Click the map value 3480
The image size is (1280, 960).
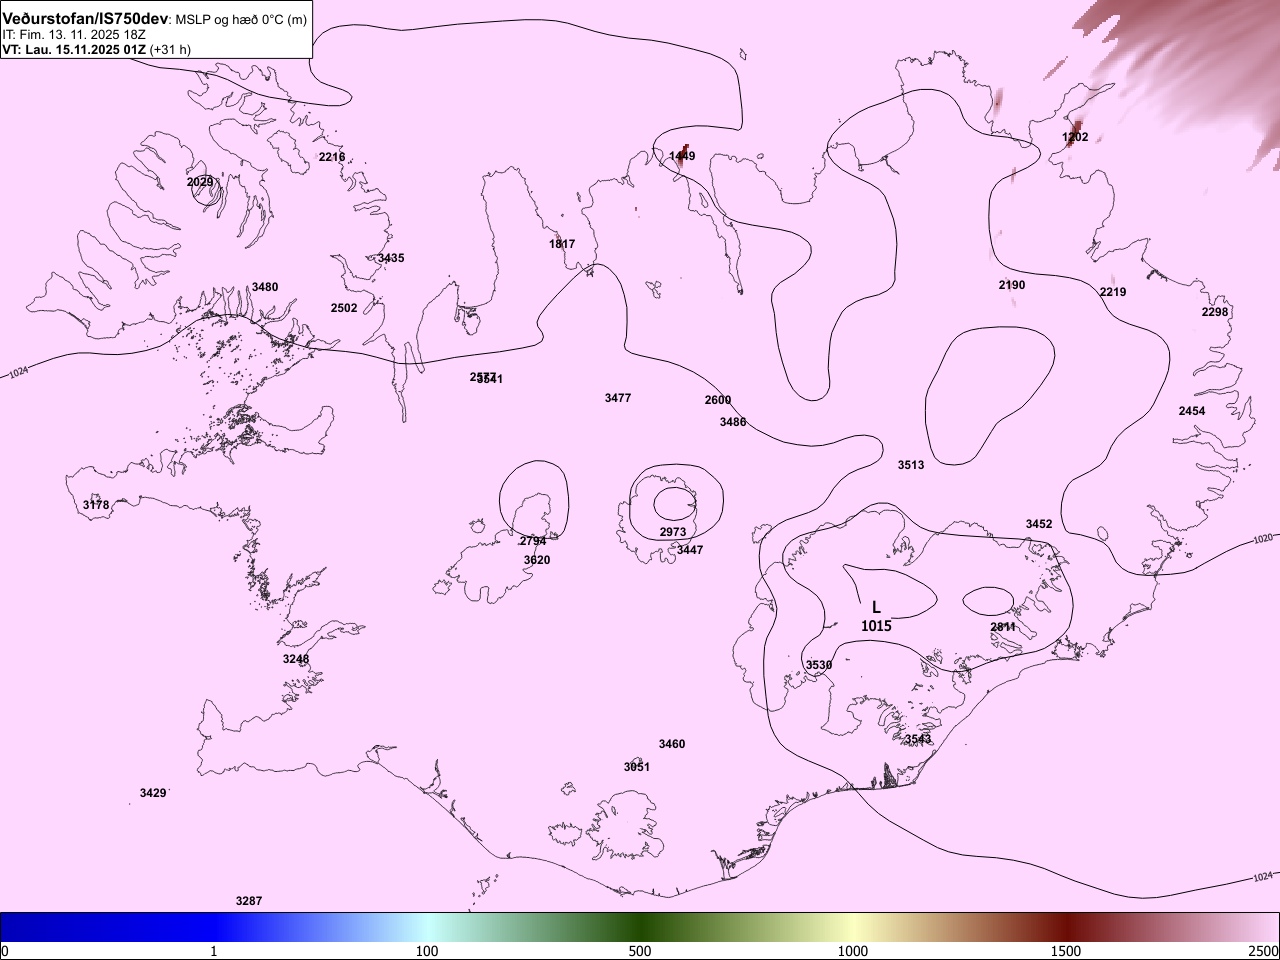265,287
